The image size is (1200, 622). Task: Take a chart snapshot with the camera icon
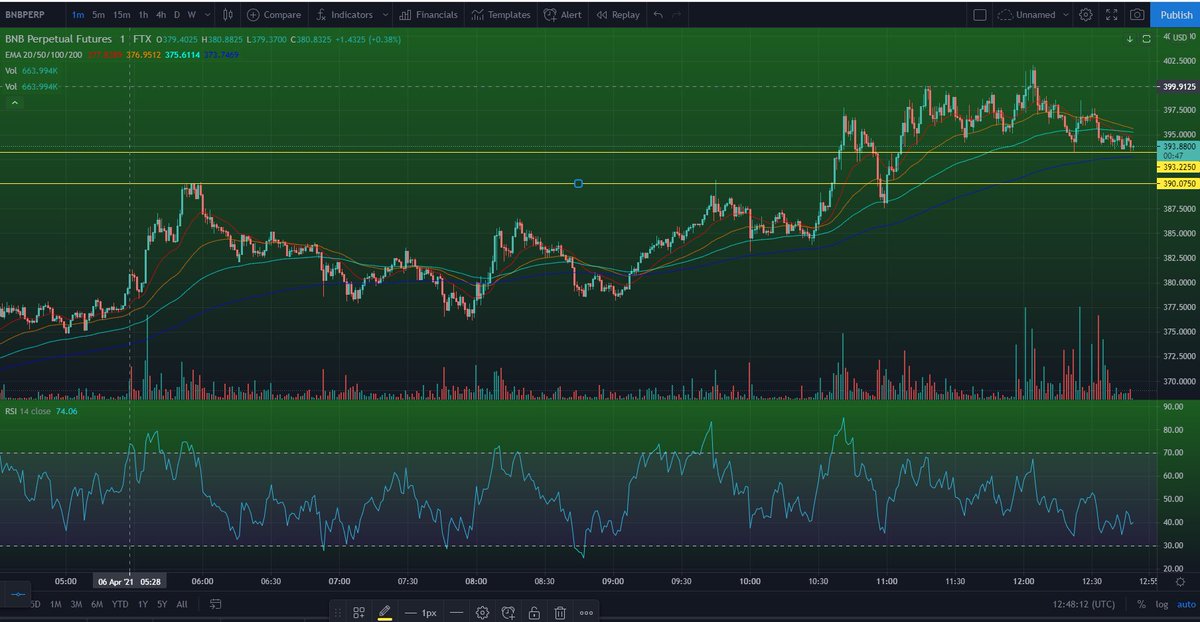(x=1137, y=15)
